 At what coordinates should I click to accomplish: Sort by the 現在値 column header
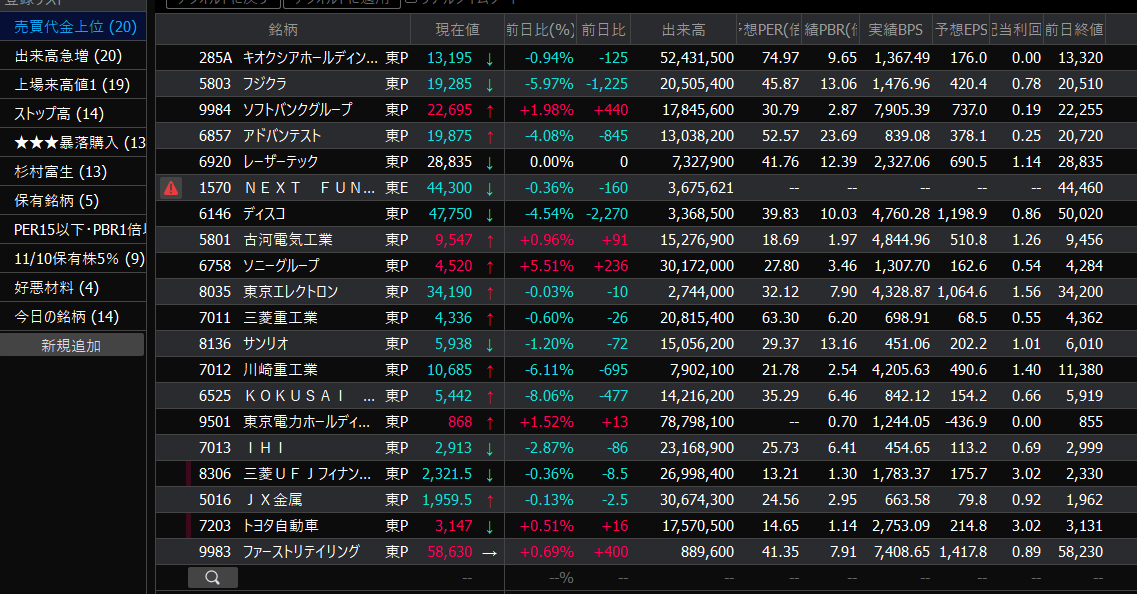[x=458, y=29]
